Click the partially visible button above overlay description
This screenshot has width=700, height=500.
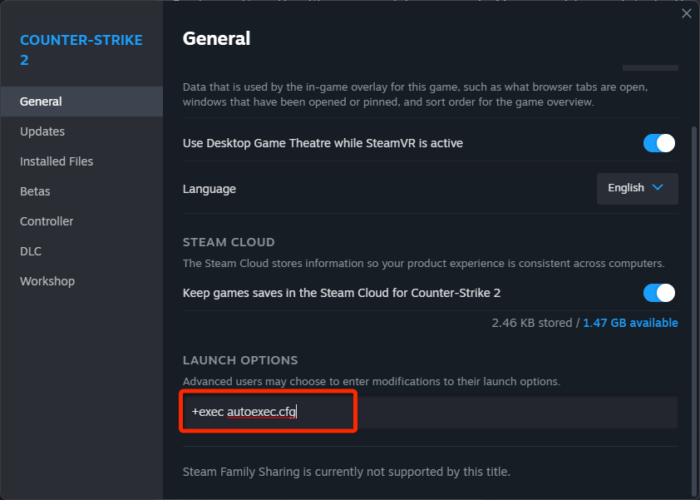tap(650, 68)
